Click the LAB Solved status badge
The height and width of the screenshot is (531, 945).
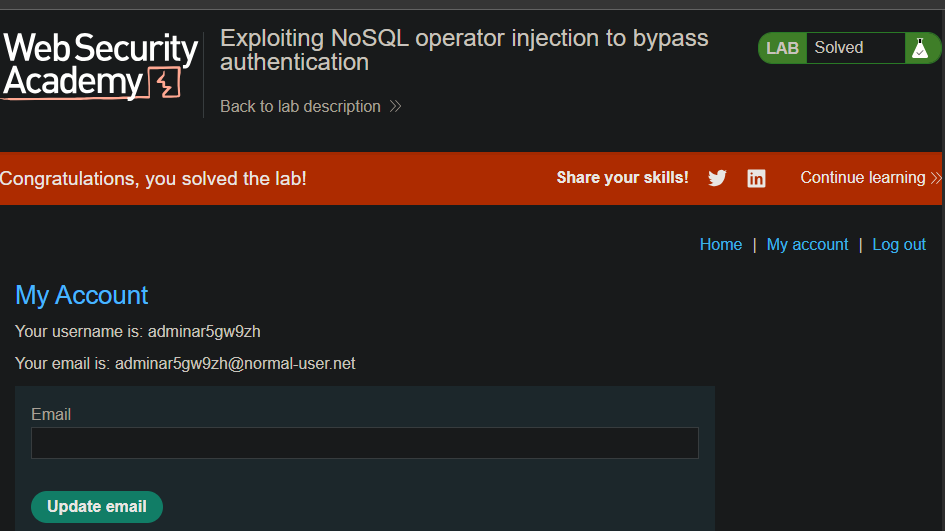point(849,48)
